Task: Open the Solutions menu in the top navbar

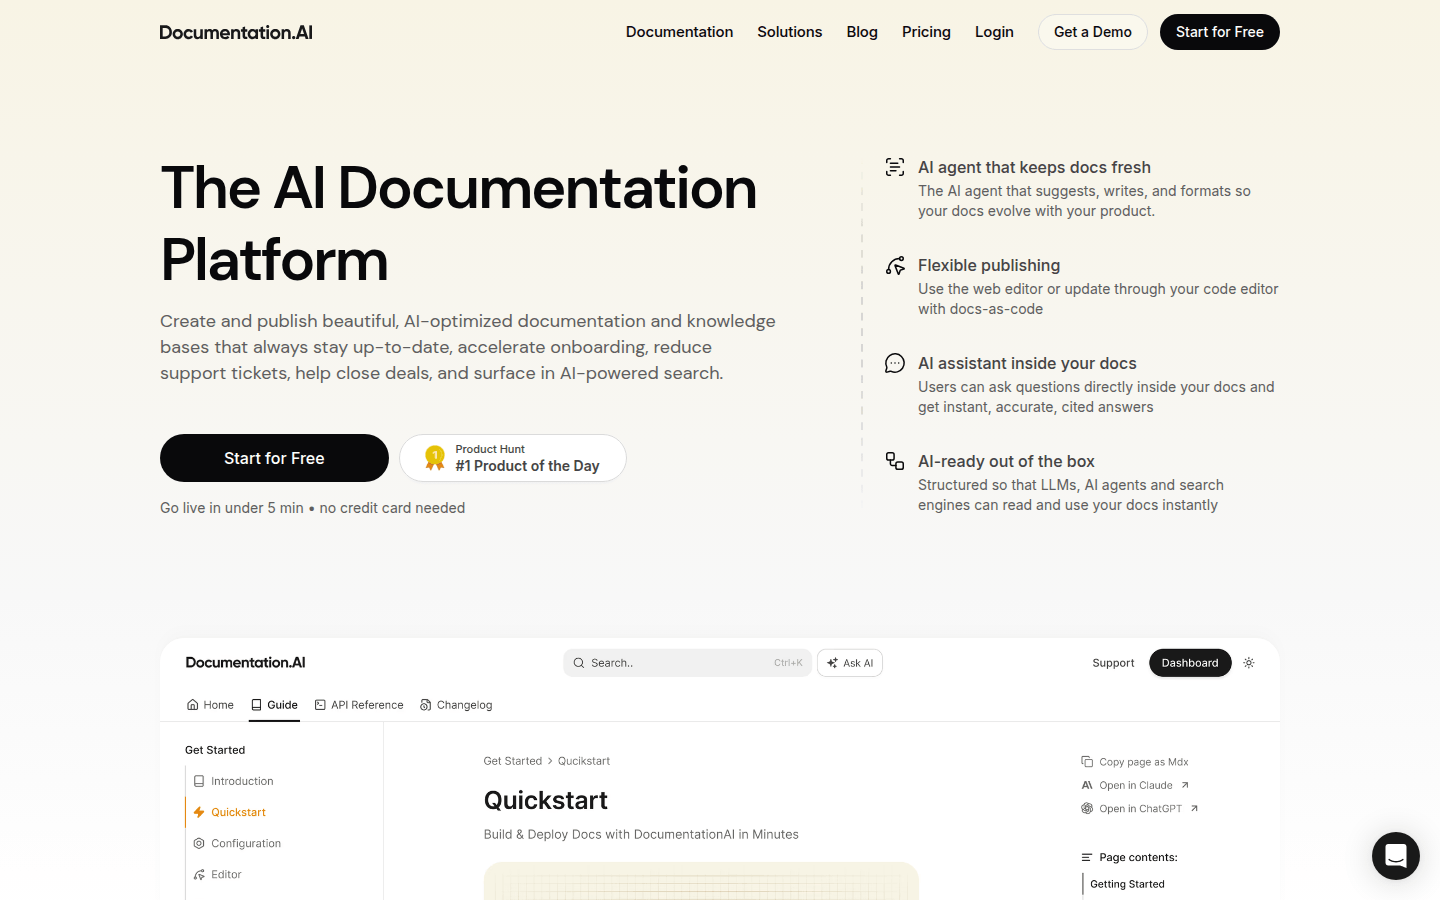Action: click(789, 32)
